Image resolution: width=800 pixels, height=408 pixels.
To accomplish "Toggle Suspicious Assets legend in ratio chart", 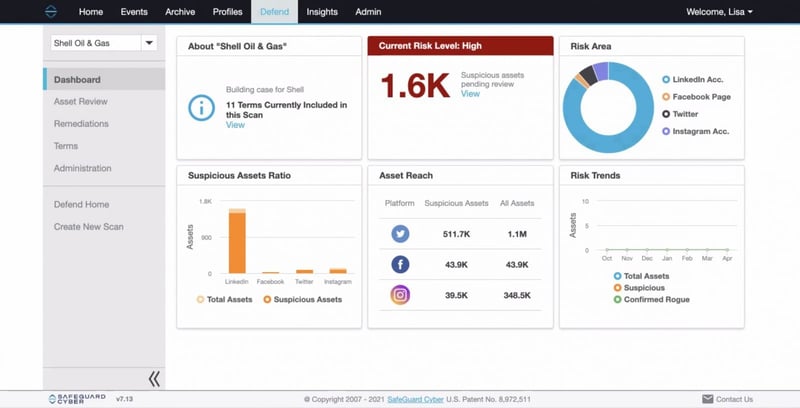I will click(x=303, y=299).
